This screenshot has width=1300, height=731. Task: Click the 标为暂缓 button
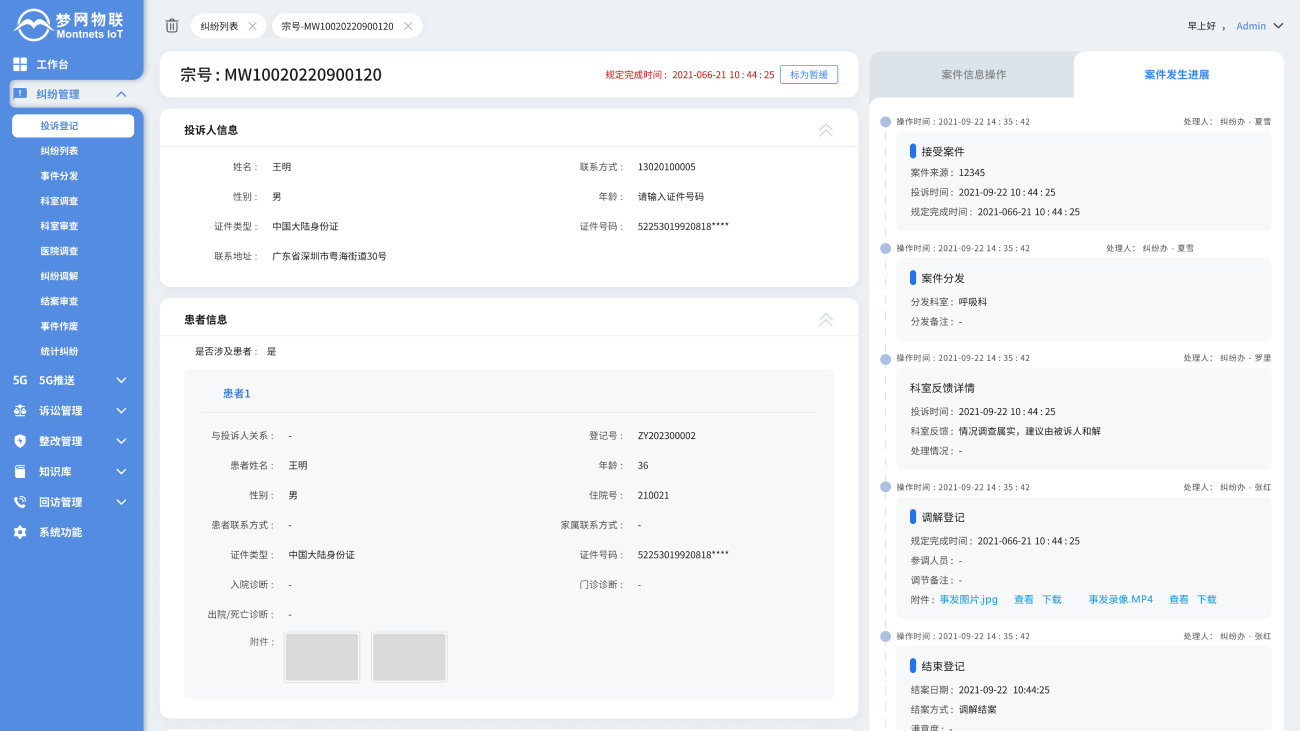pos(808,74)
